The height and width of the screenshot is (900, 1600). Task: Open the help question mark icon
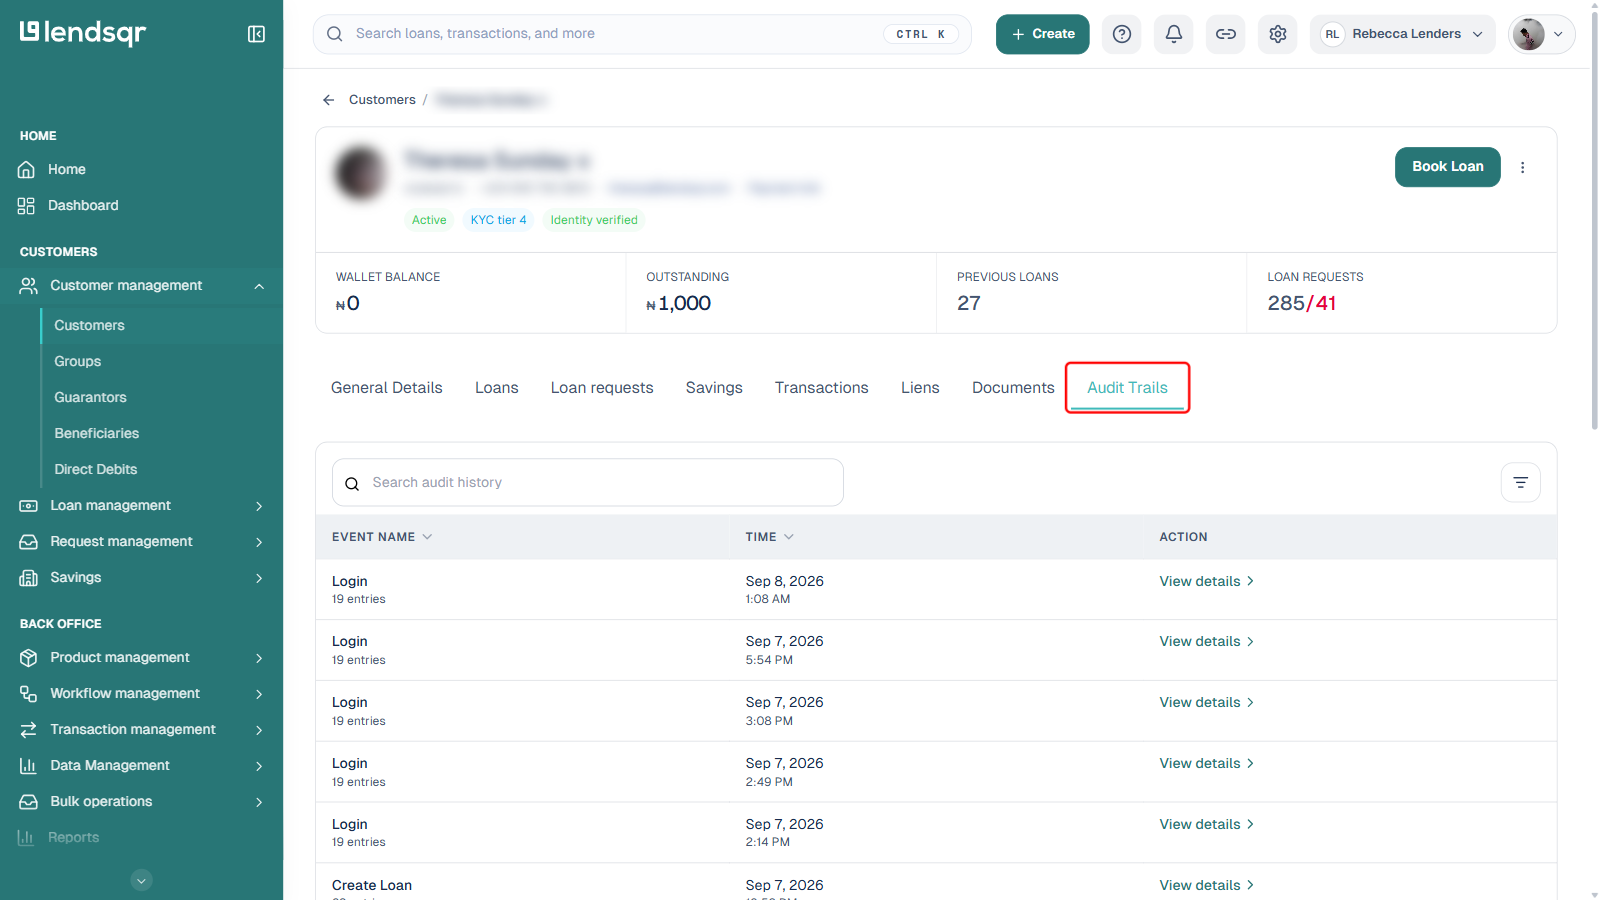pos(1122,34)
